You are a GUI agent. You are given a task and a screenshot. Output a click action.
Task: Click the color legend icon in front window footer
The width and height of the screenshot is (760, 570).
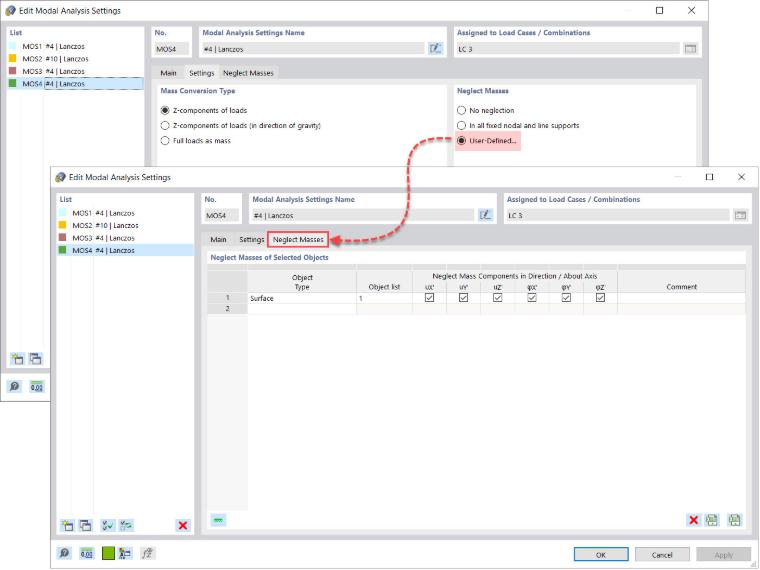point(126,553)
